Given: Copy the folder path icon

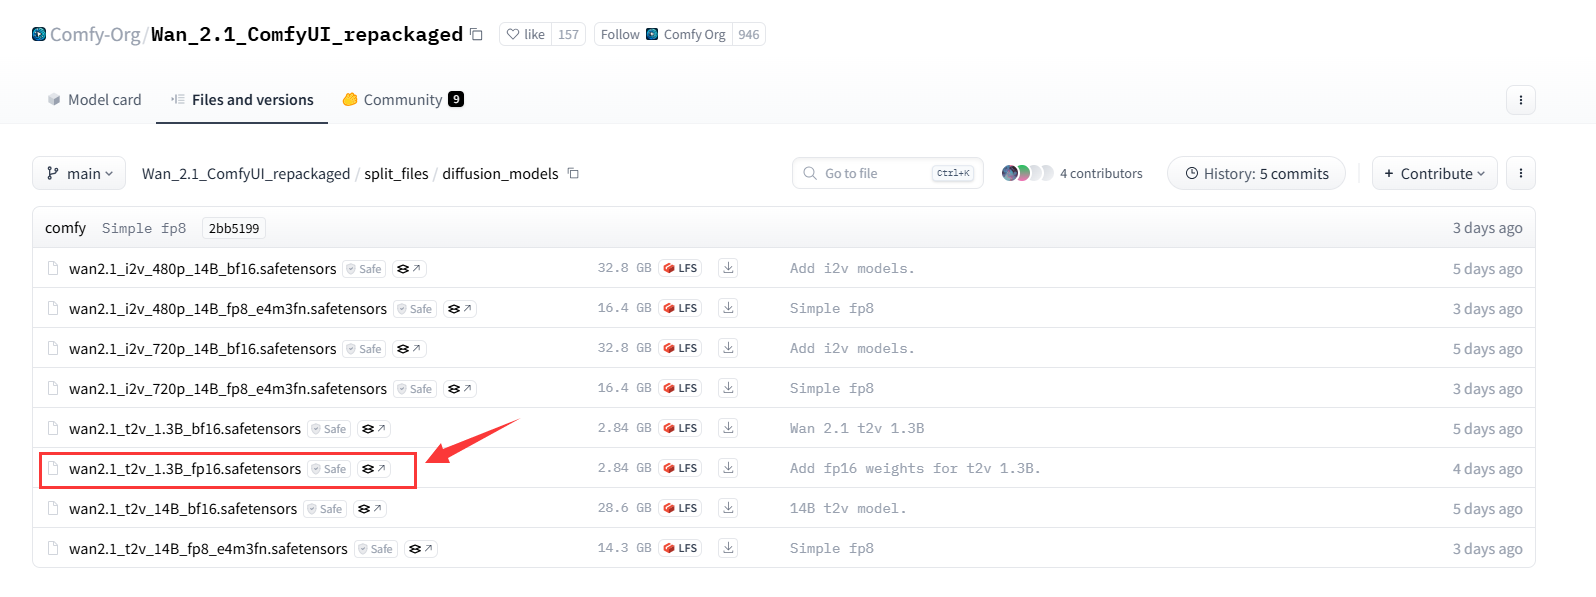Looking at the screenshot, I should [x=574, y=173].
